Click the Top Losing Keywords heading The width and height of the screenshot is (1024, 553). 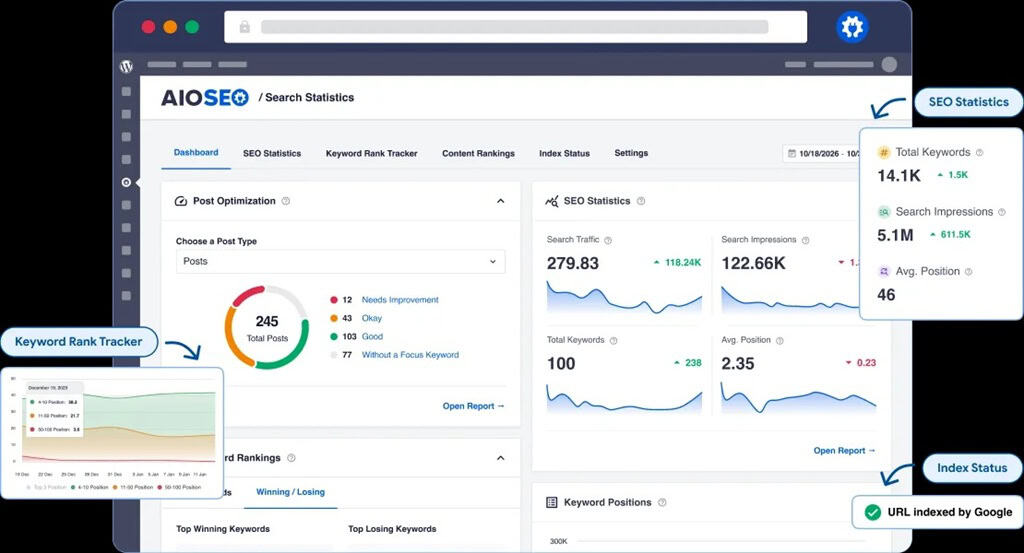(x=392, y=529)
